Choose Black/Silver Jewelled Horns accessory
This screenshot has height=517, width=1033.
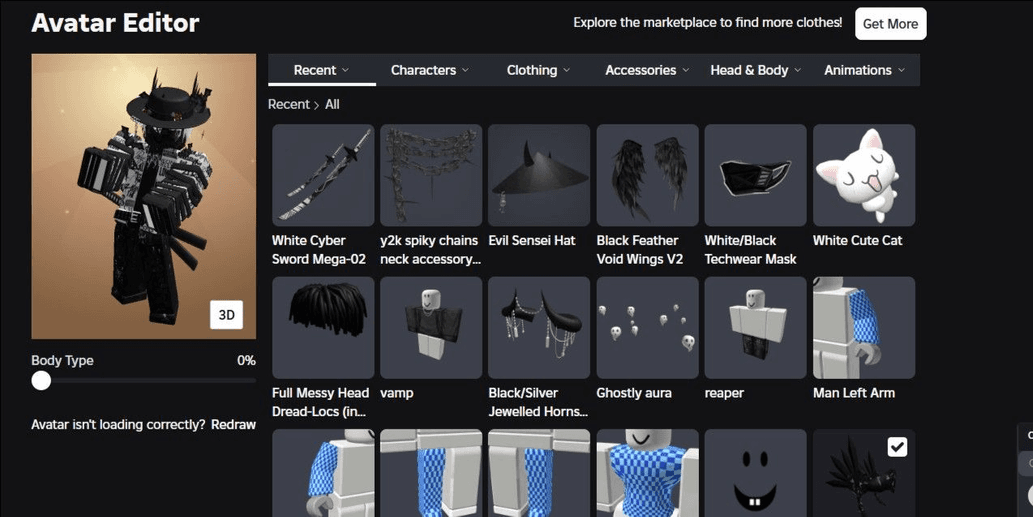(x=539, y=327)
